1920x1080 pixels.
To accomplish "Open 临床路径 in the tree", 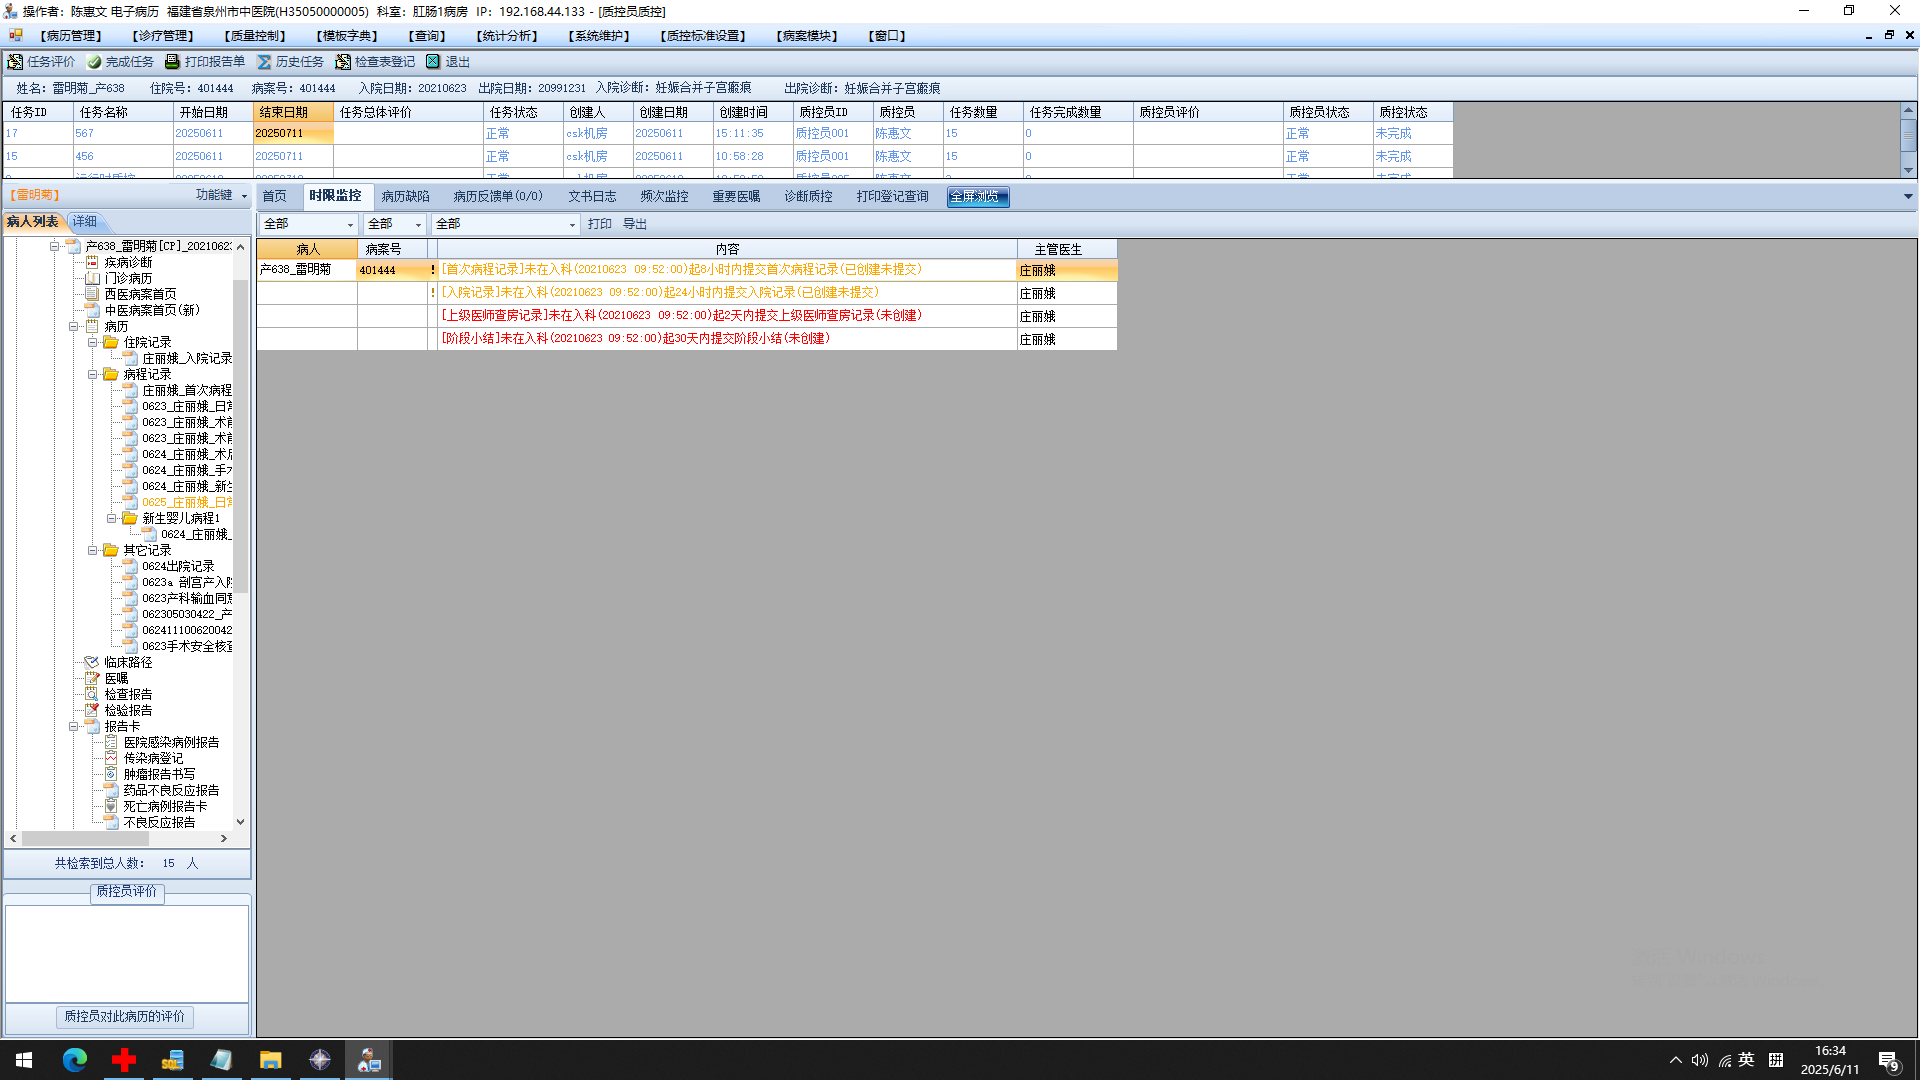I will click(128, 662).
